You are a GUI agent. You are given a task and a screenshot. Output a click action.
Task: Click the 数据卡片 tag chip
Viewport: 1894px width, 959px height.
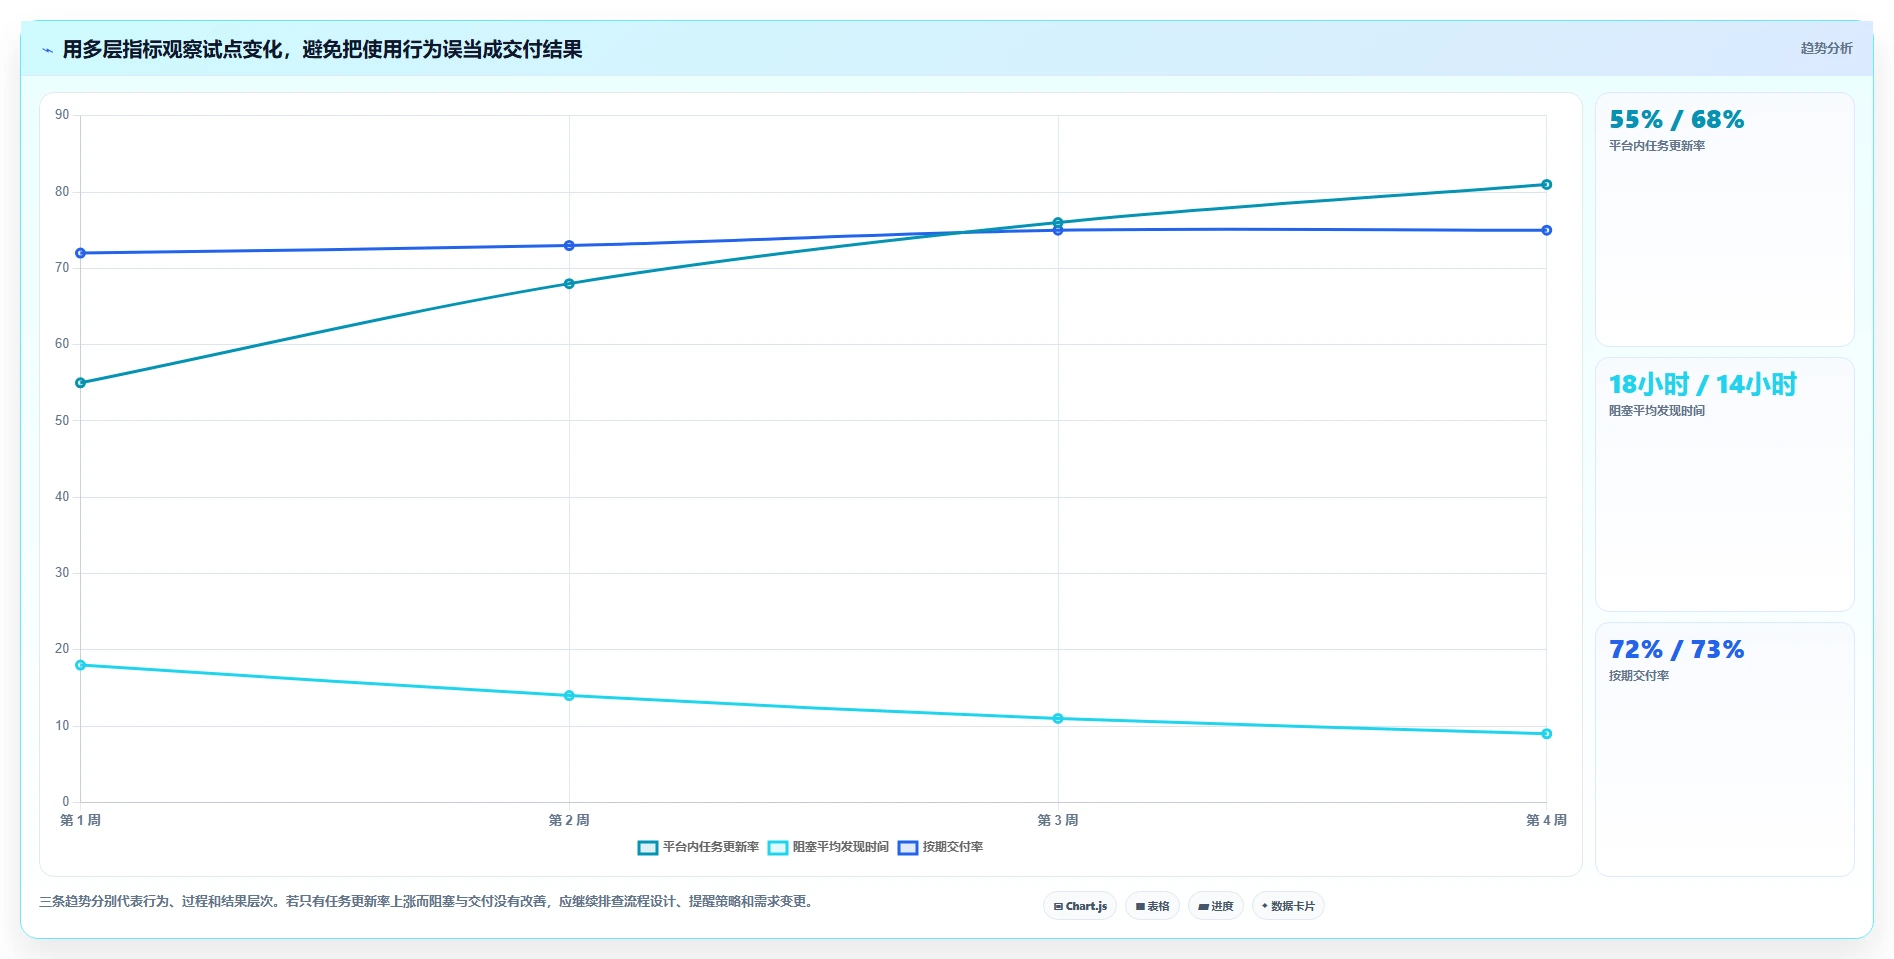tap(1288, 906)
